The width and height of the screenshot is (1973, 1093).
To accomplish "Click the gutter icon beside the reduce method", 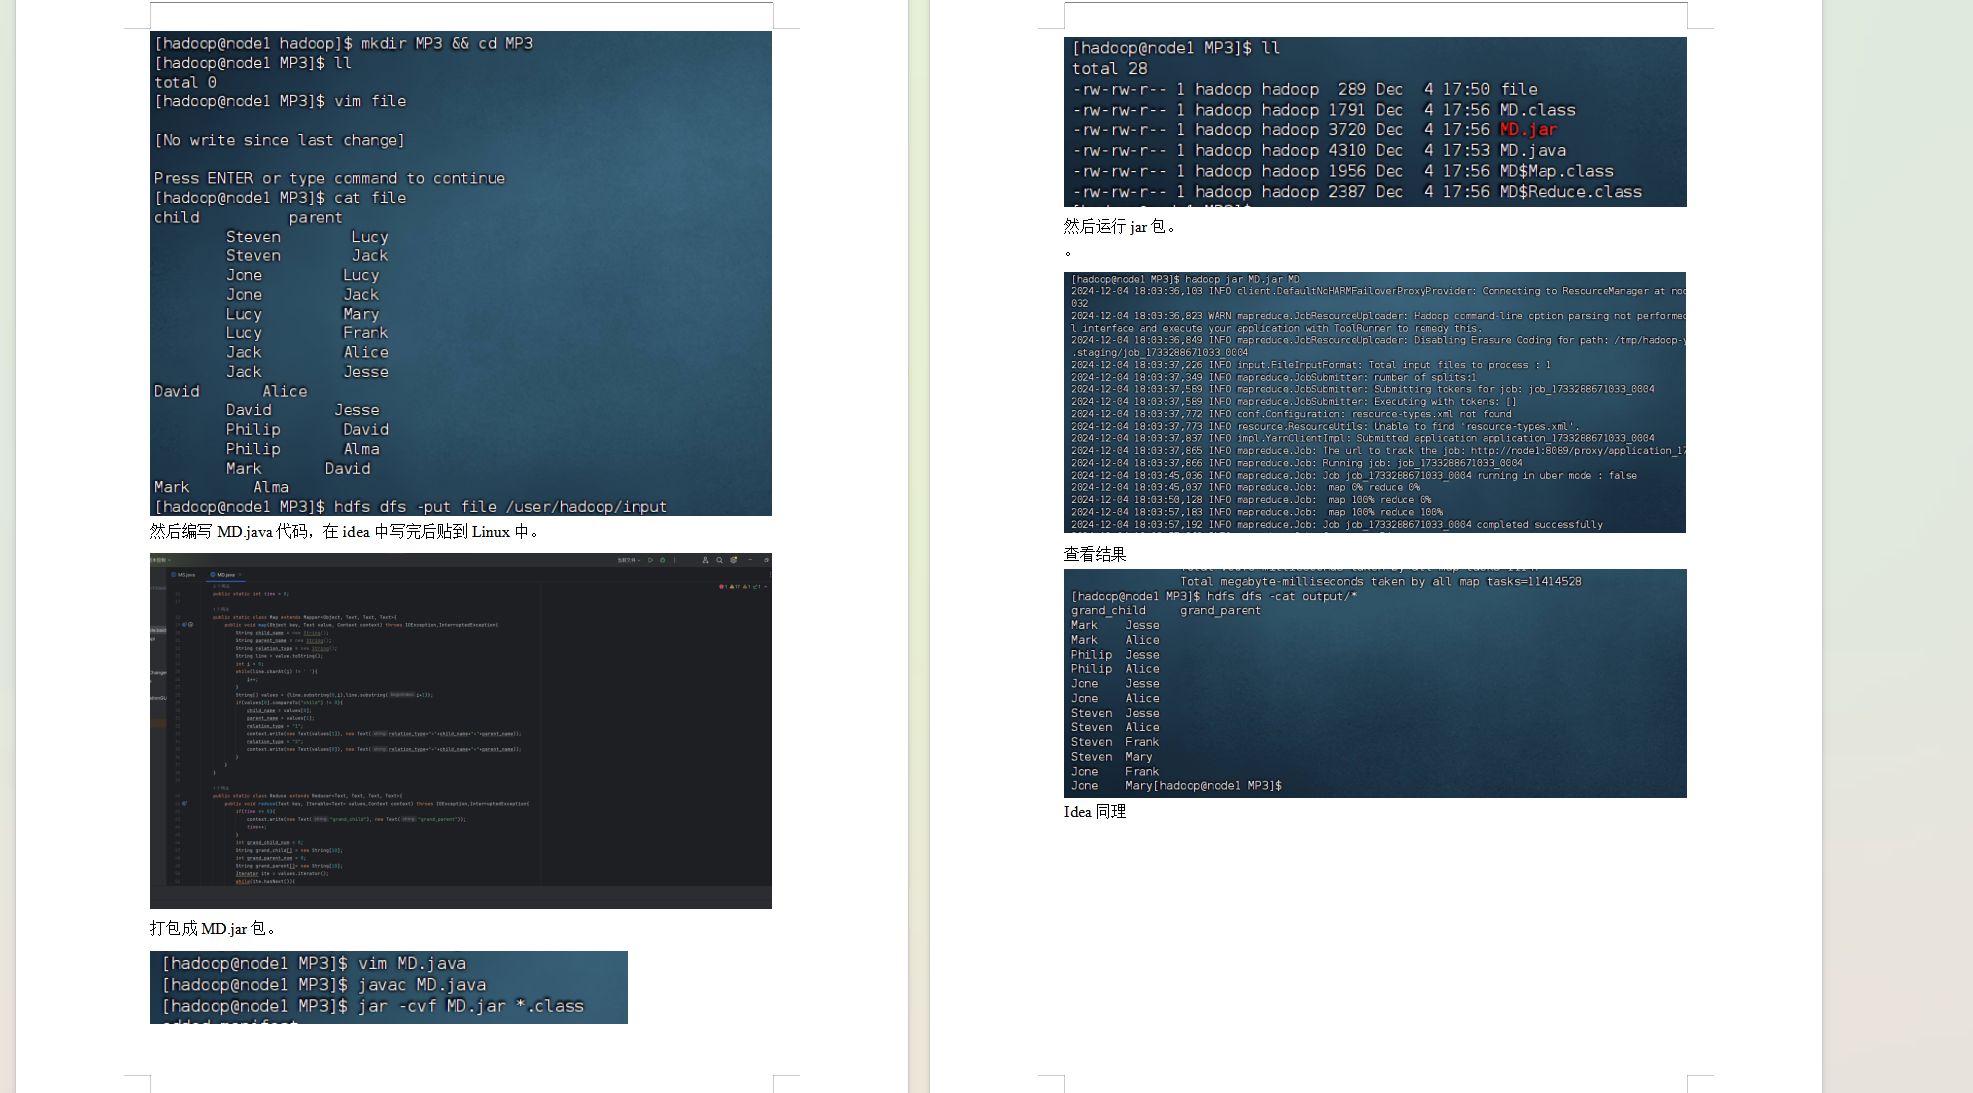I will [184, 803].
